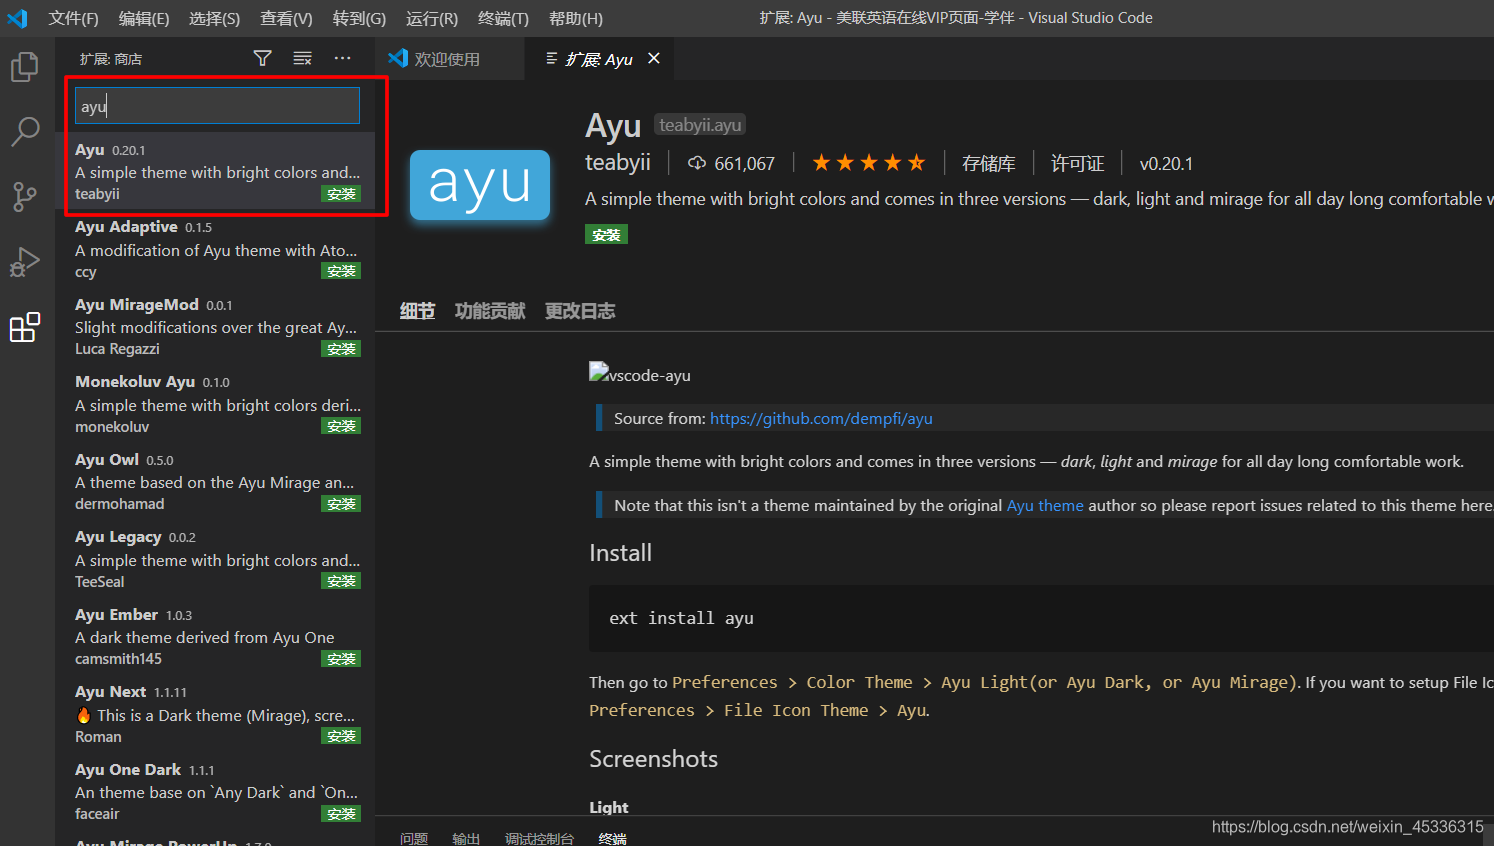Open the Ayu theme link in note
This screenshot has height=846, width=1494.
[1045, 505]
